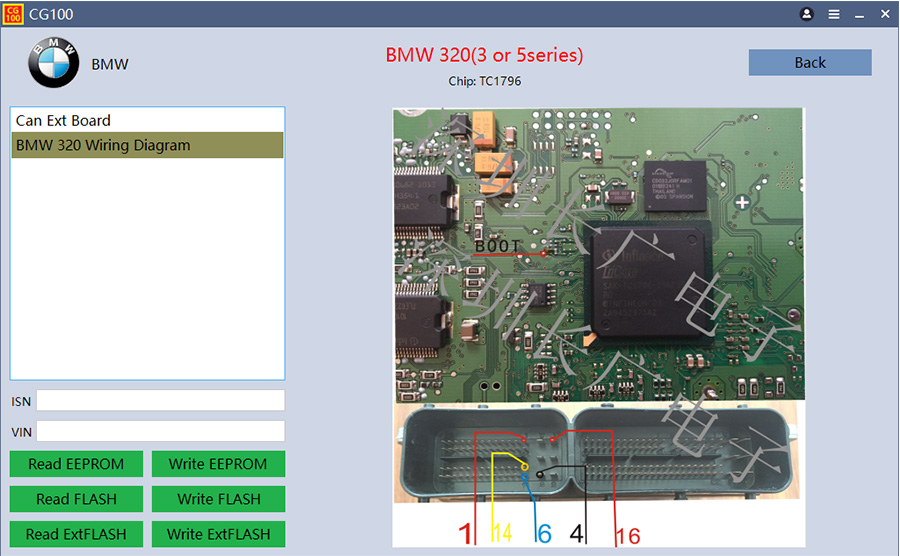Close the CG100 window
Image resolution: width=900 pixels, height=556 pixels.
pyautogui.click(x=885, y=14)
